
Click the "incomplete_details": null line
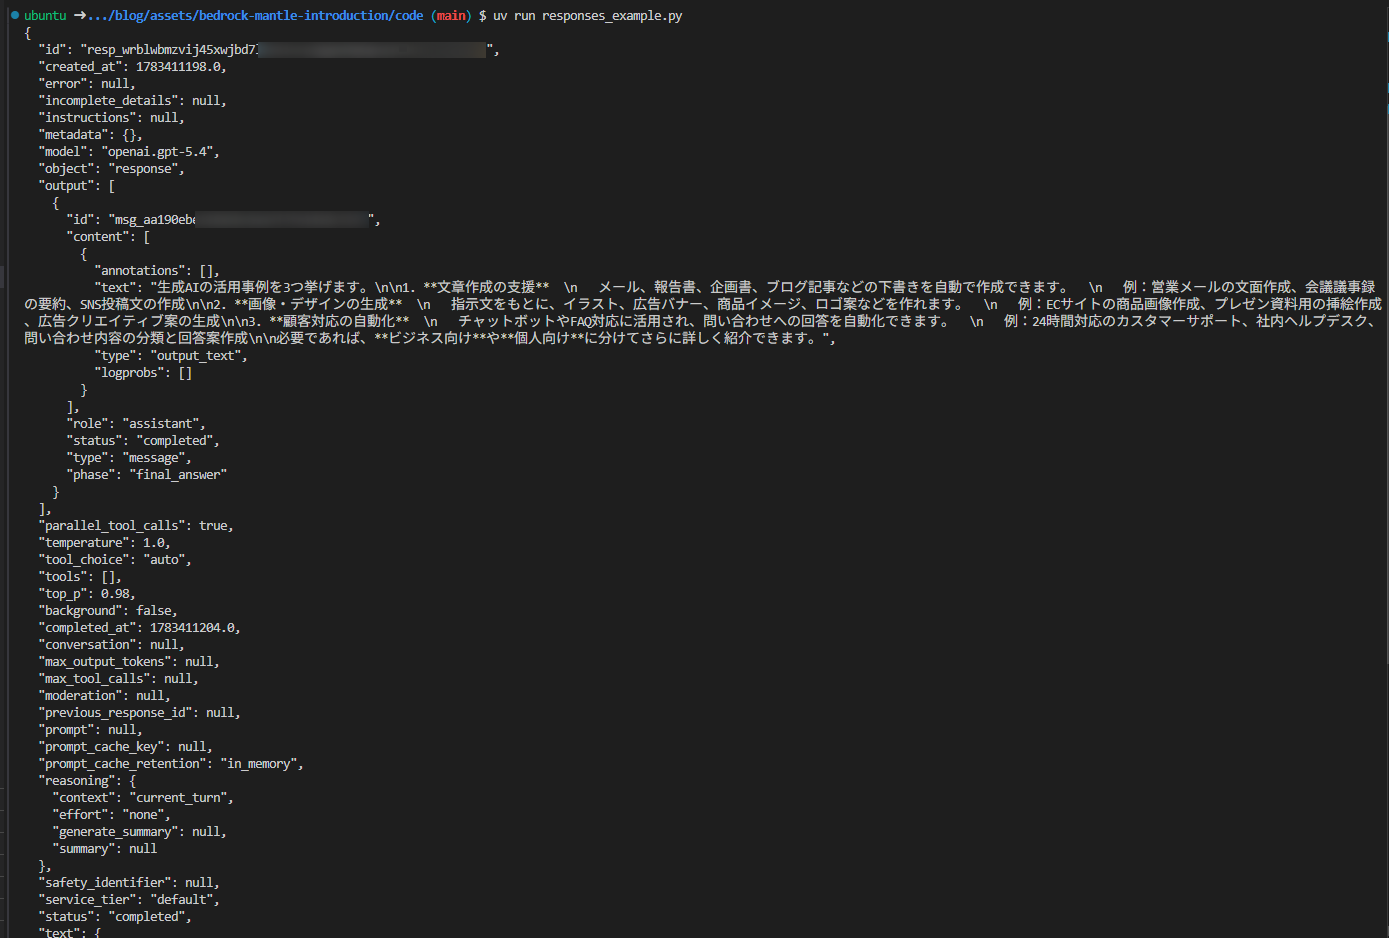133,101
